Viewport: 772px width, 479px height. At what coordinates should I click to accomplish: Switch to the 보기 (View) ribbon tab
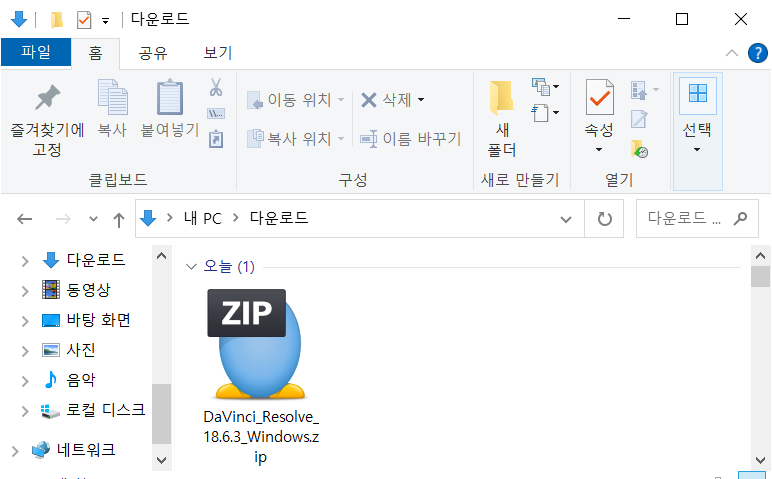pyautogui.click(x=218, y=53)
